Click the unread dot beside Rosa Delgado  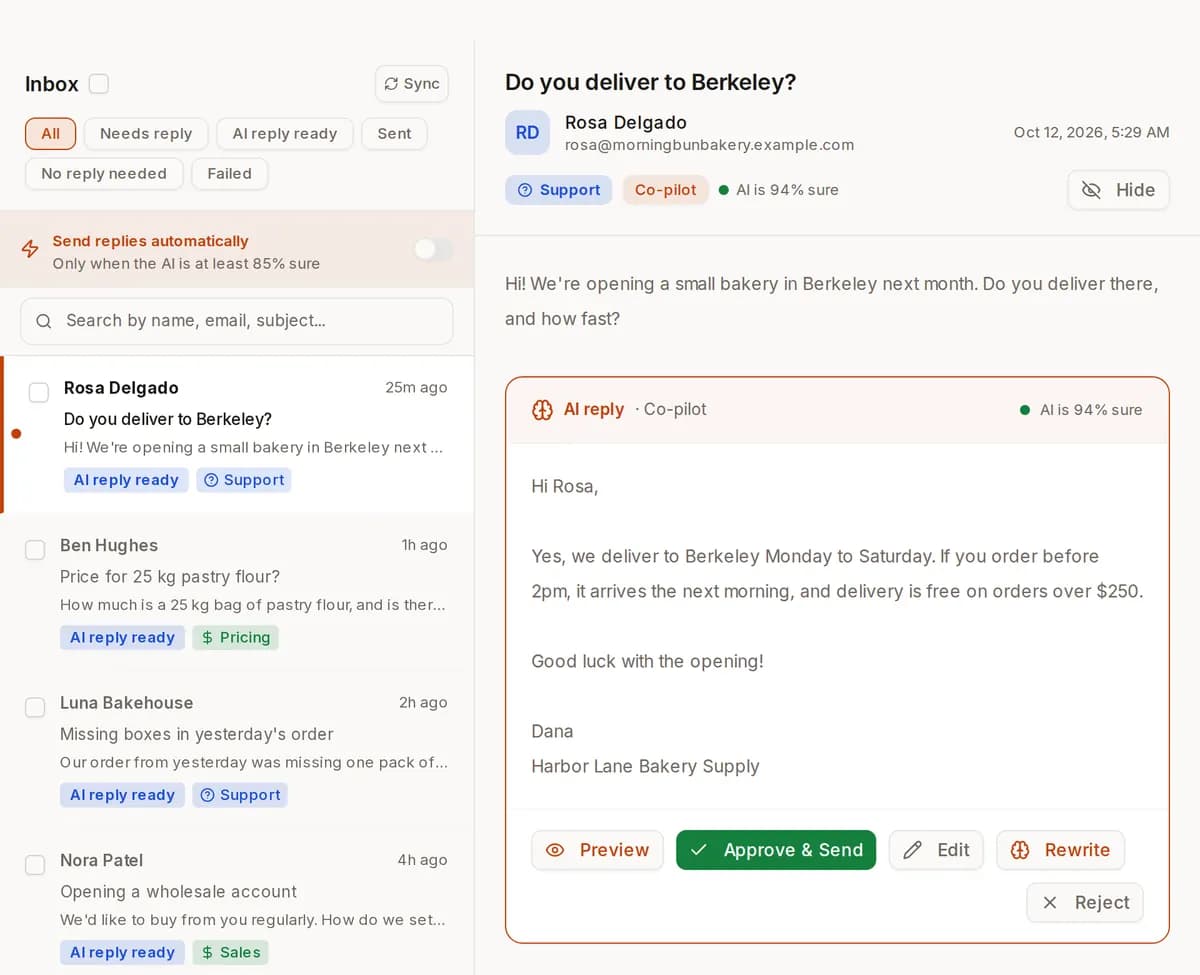16,434
